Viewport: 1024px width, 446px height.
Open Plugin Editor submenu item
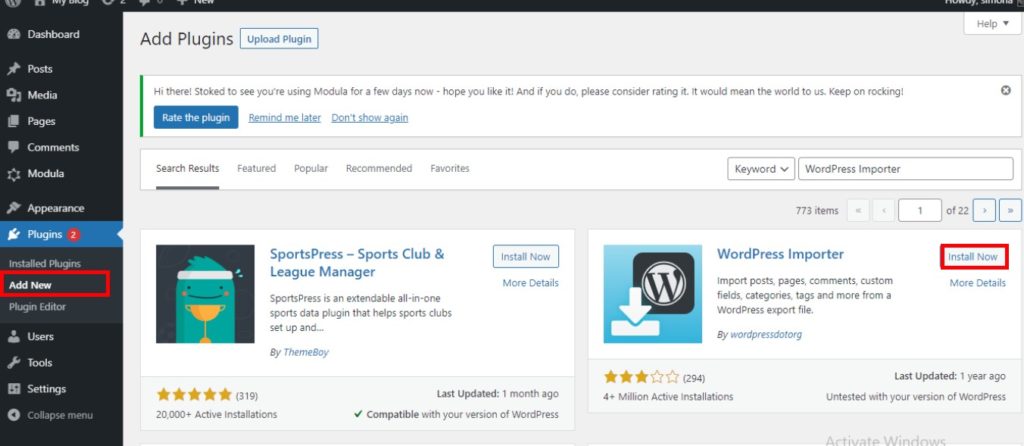coord(37,307)
